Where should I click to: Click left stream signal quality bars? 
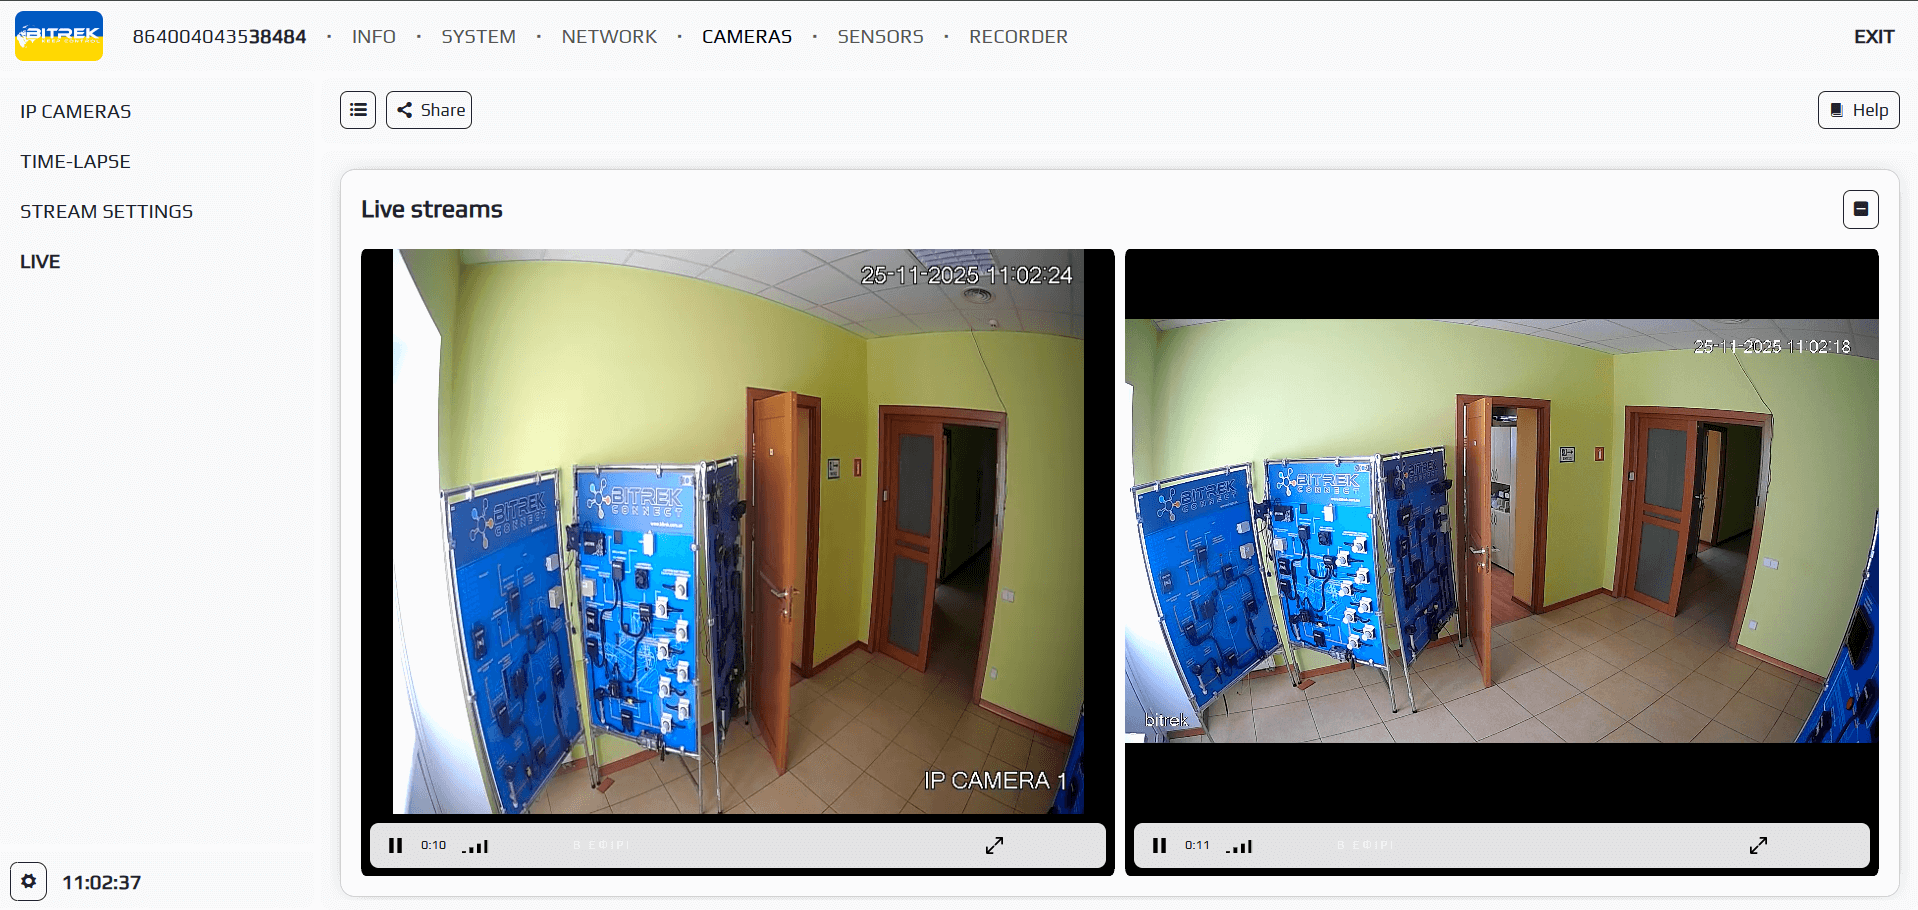point(476,847)
